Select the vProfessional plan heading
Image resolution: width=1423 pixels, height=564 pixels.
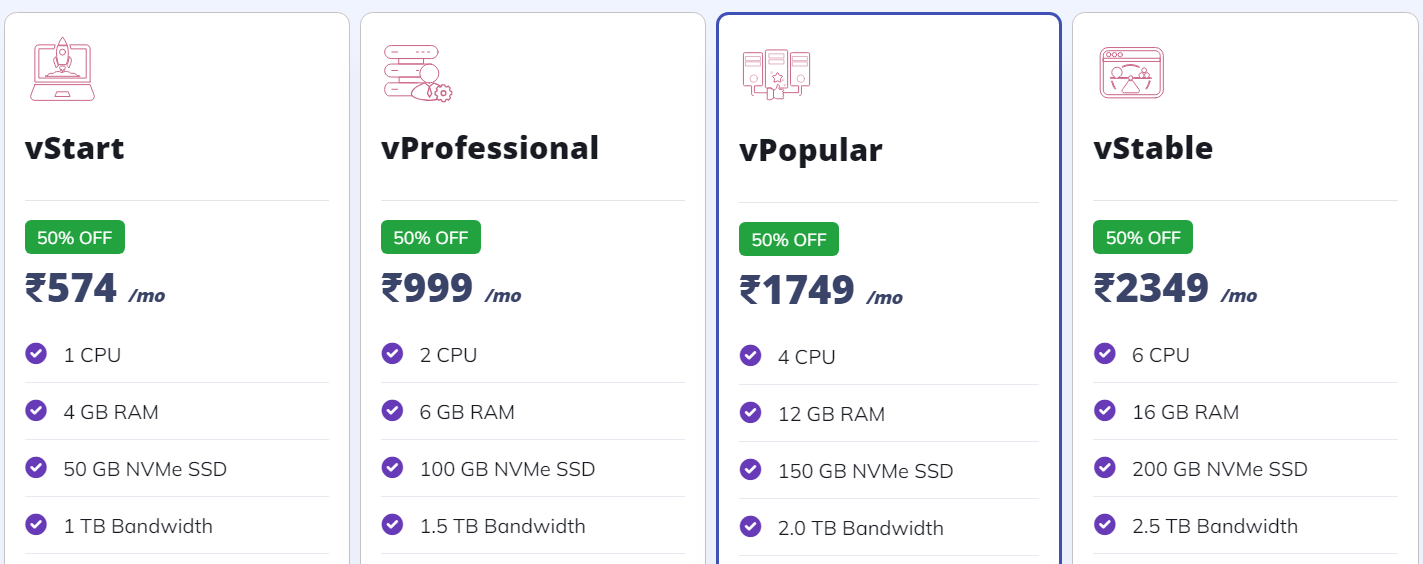(490, 148)
